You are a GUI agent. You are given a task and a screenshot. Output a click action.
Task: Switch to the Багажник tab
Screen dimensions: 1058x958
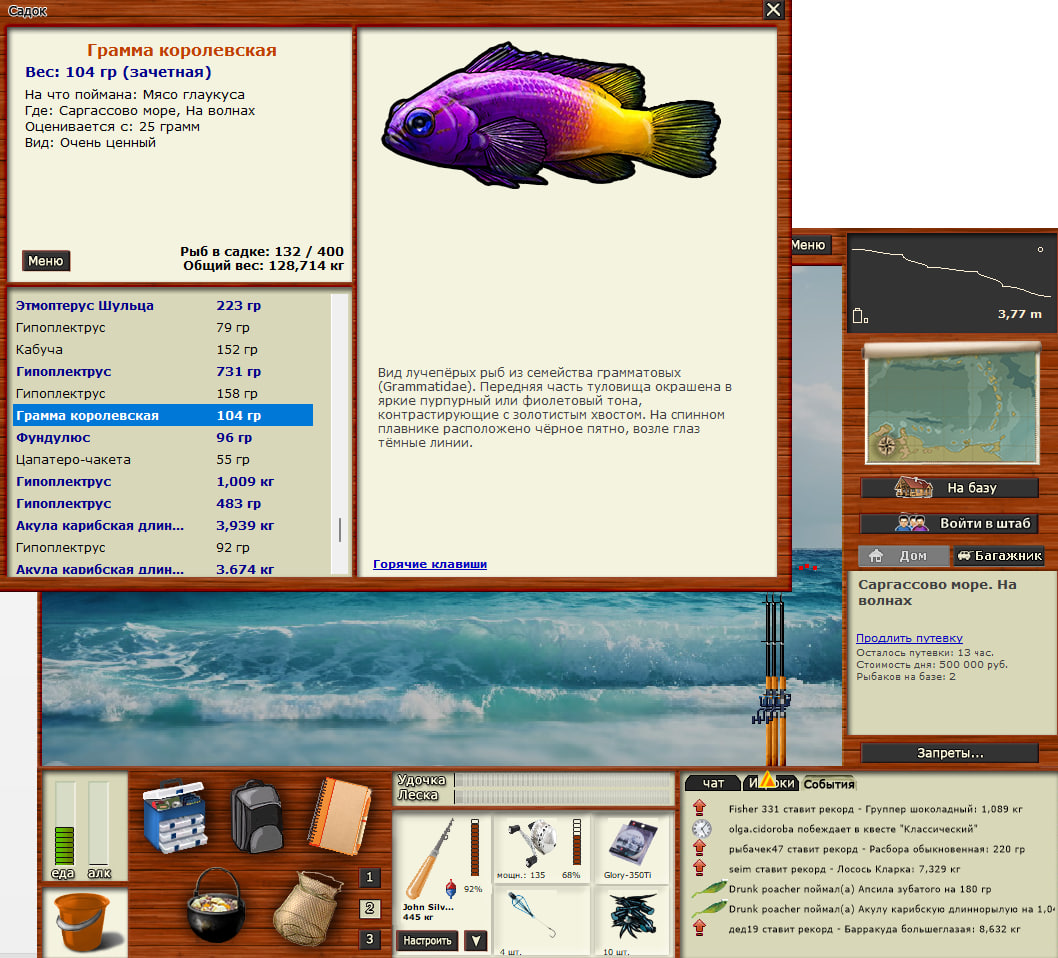click(999, 556)
